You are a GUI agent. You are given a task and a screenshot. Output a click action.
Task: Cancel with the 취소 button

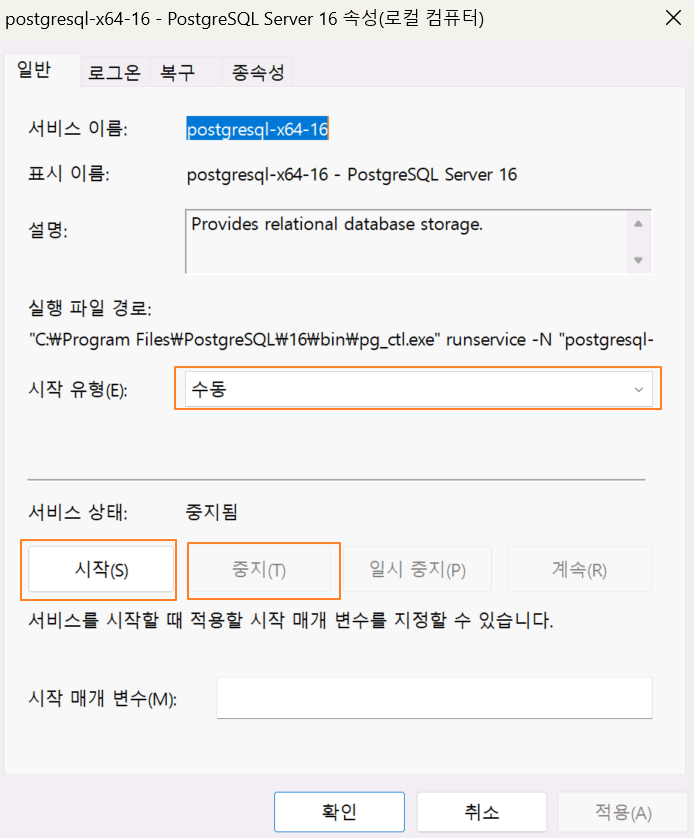pyautogui.click(x=481, y=812)
